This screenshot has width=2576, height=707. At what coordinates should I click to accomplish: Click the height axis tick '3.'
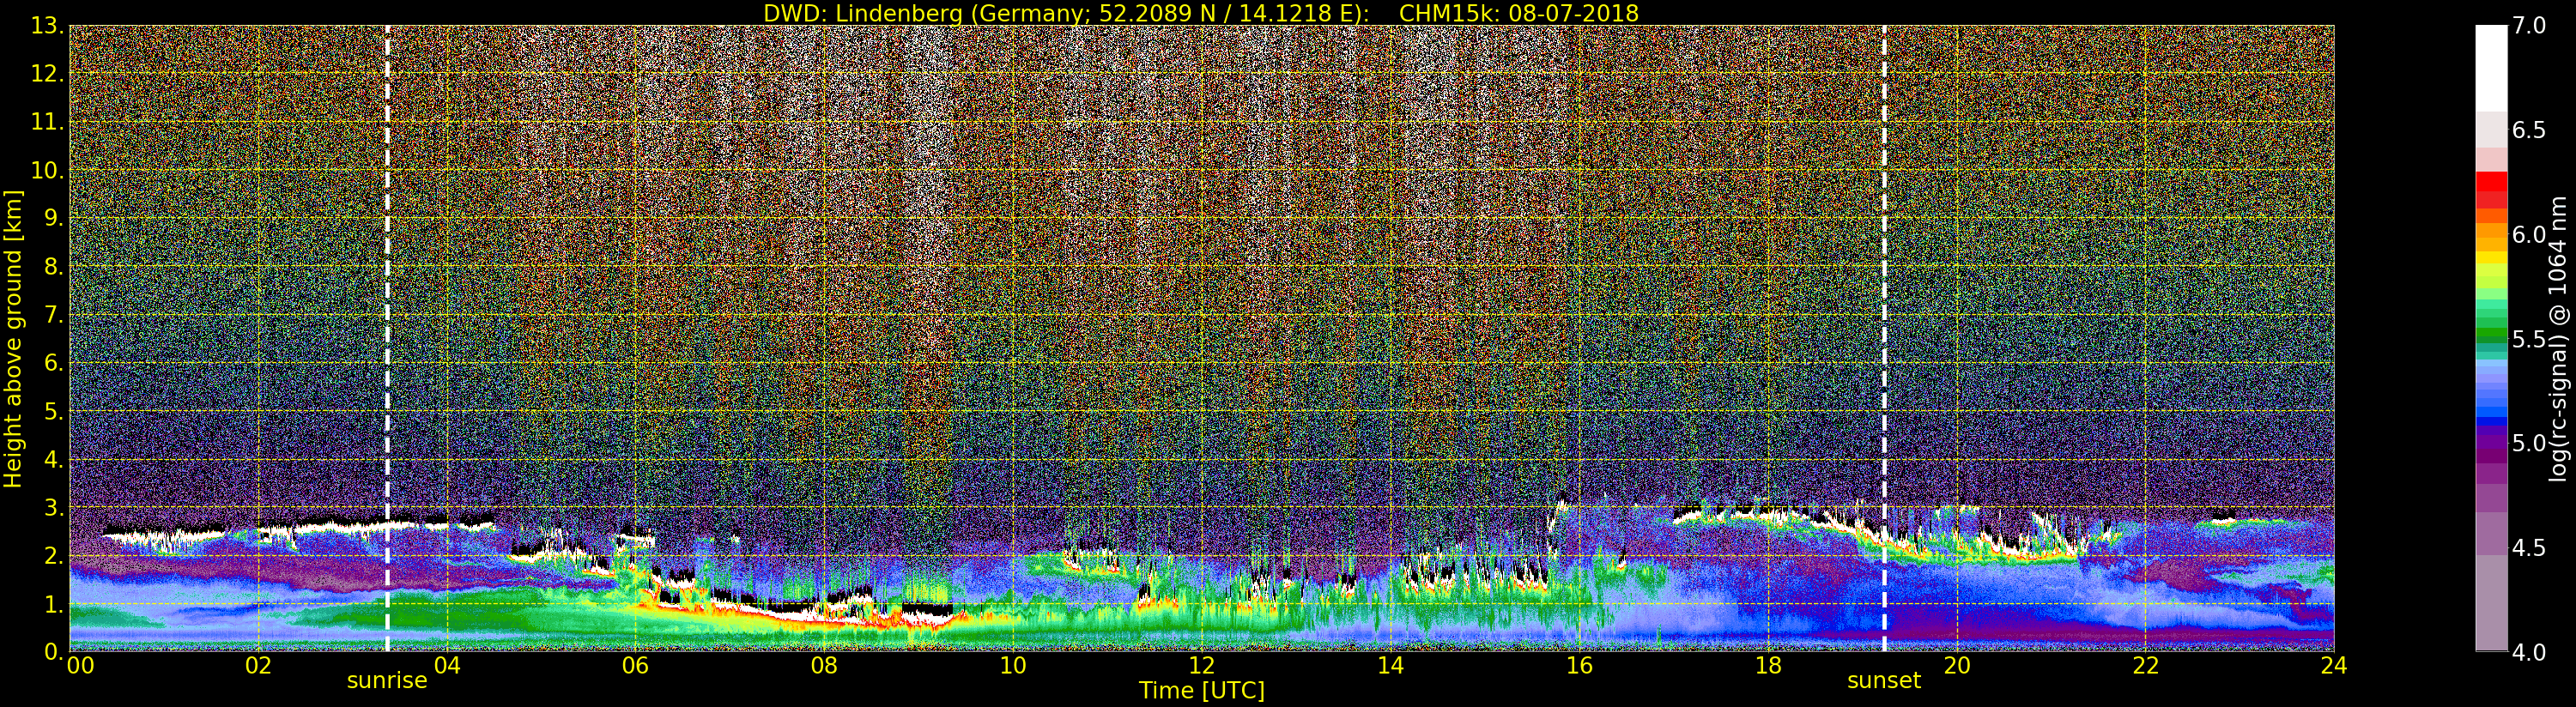54,507
